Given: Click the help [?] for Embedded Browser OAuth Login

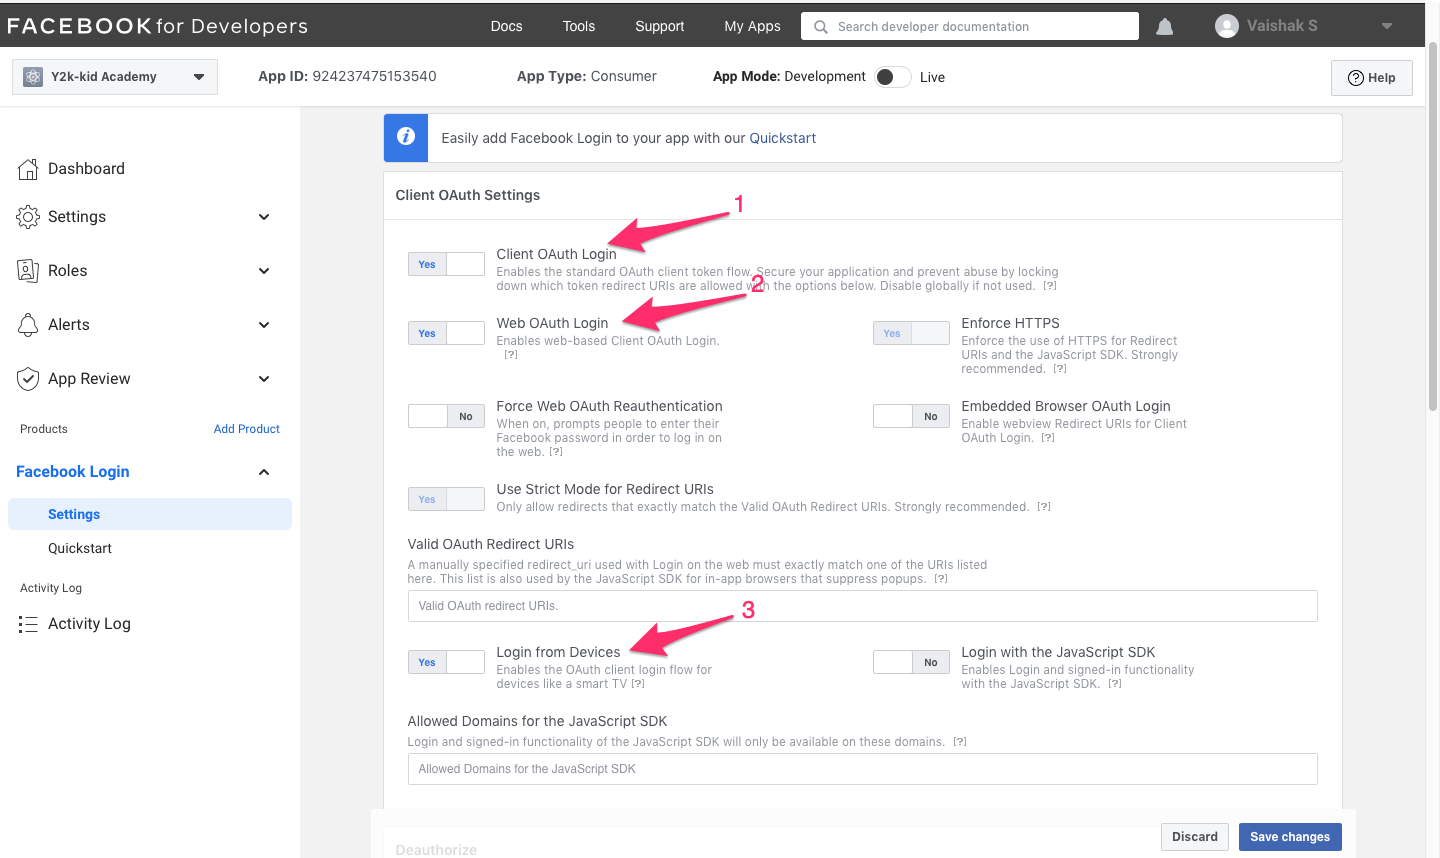Looking at the screenshot, I should (1048, 438).
